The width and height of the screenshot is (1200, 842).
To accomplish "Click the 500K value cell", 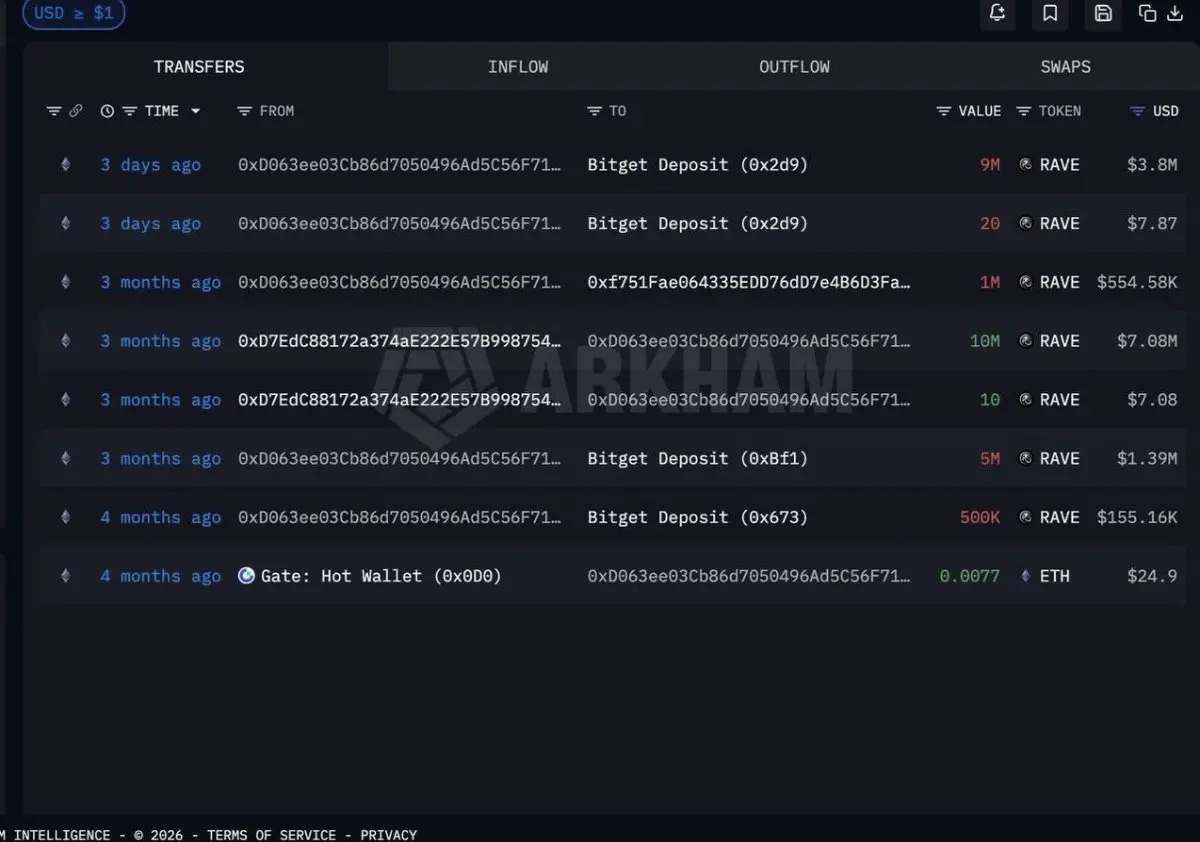I will click(x=980, y=517).
